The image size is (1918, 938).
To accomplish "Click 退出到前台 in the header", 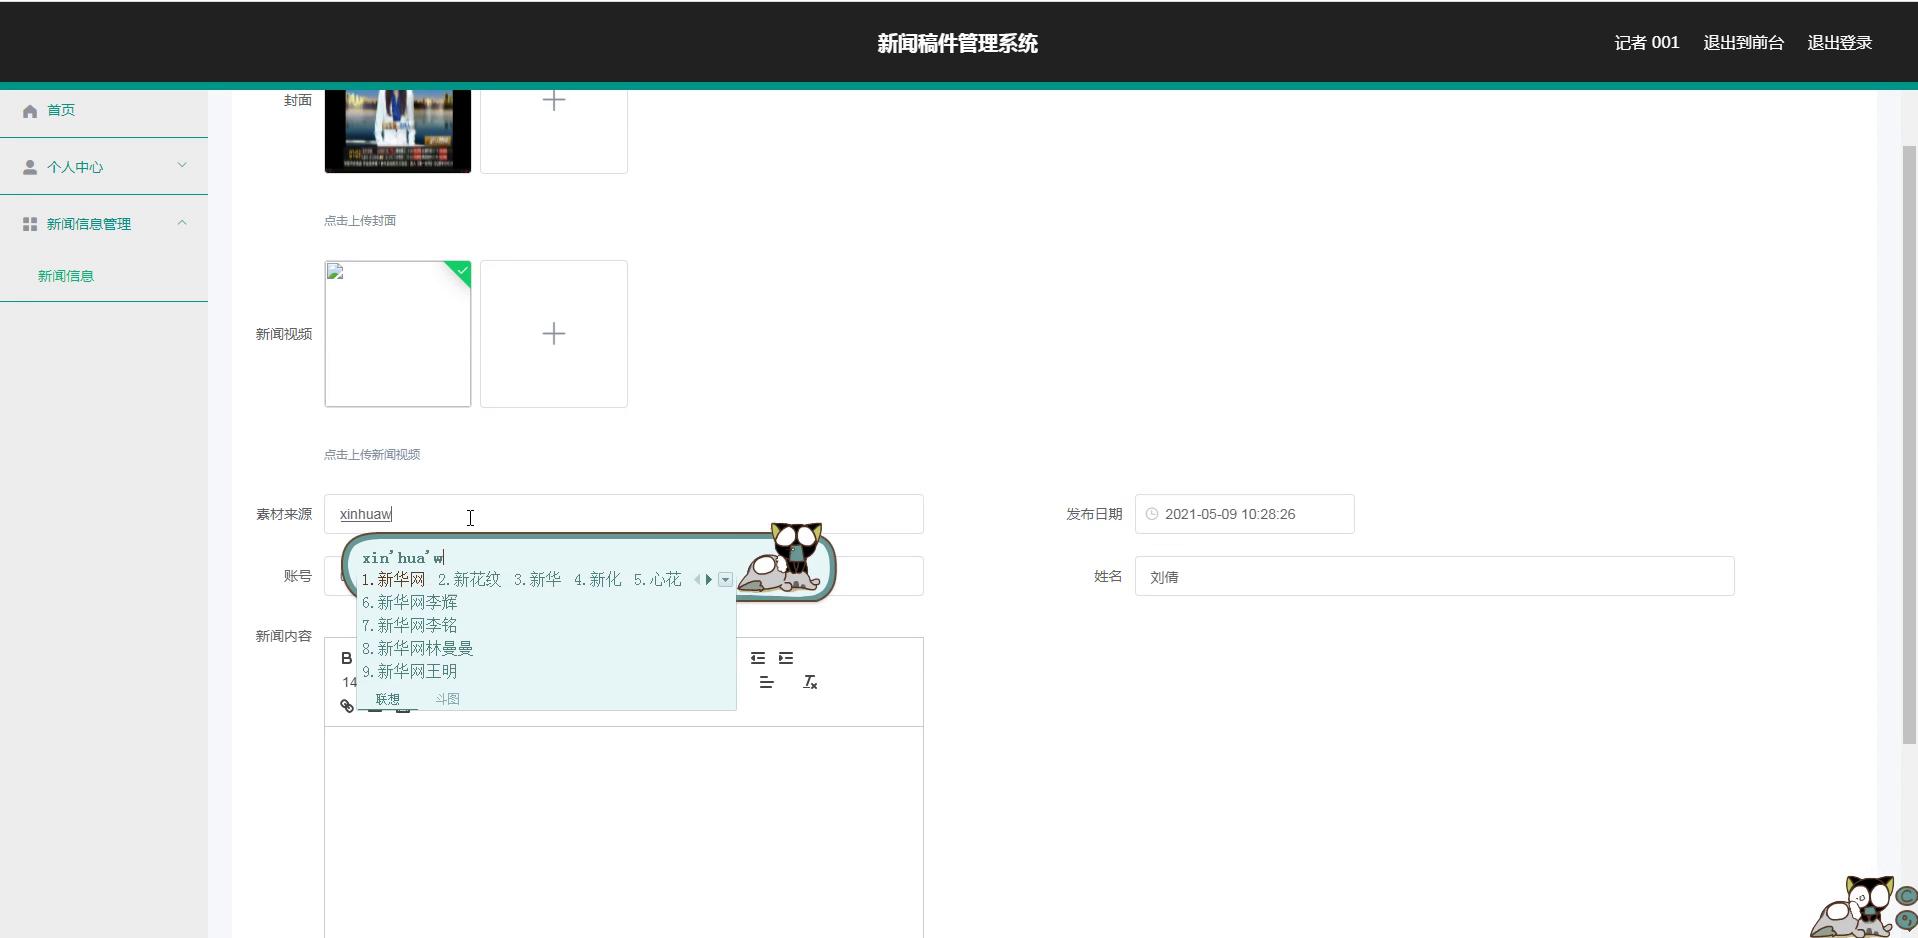I will click(x=1743, y=43).
